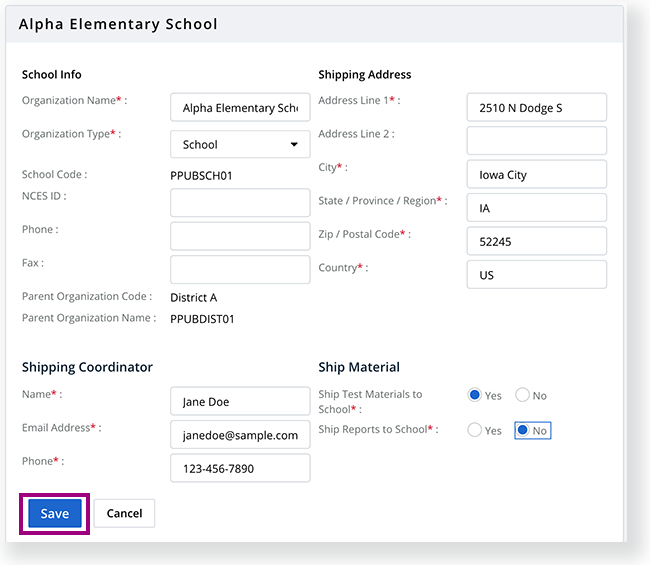Click the Address Line 2 label

tap(356, 134)
